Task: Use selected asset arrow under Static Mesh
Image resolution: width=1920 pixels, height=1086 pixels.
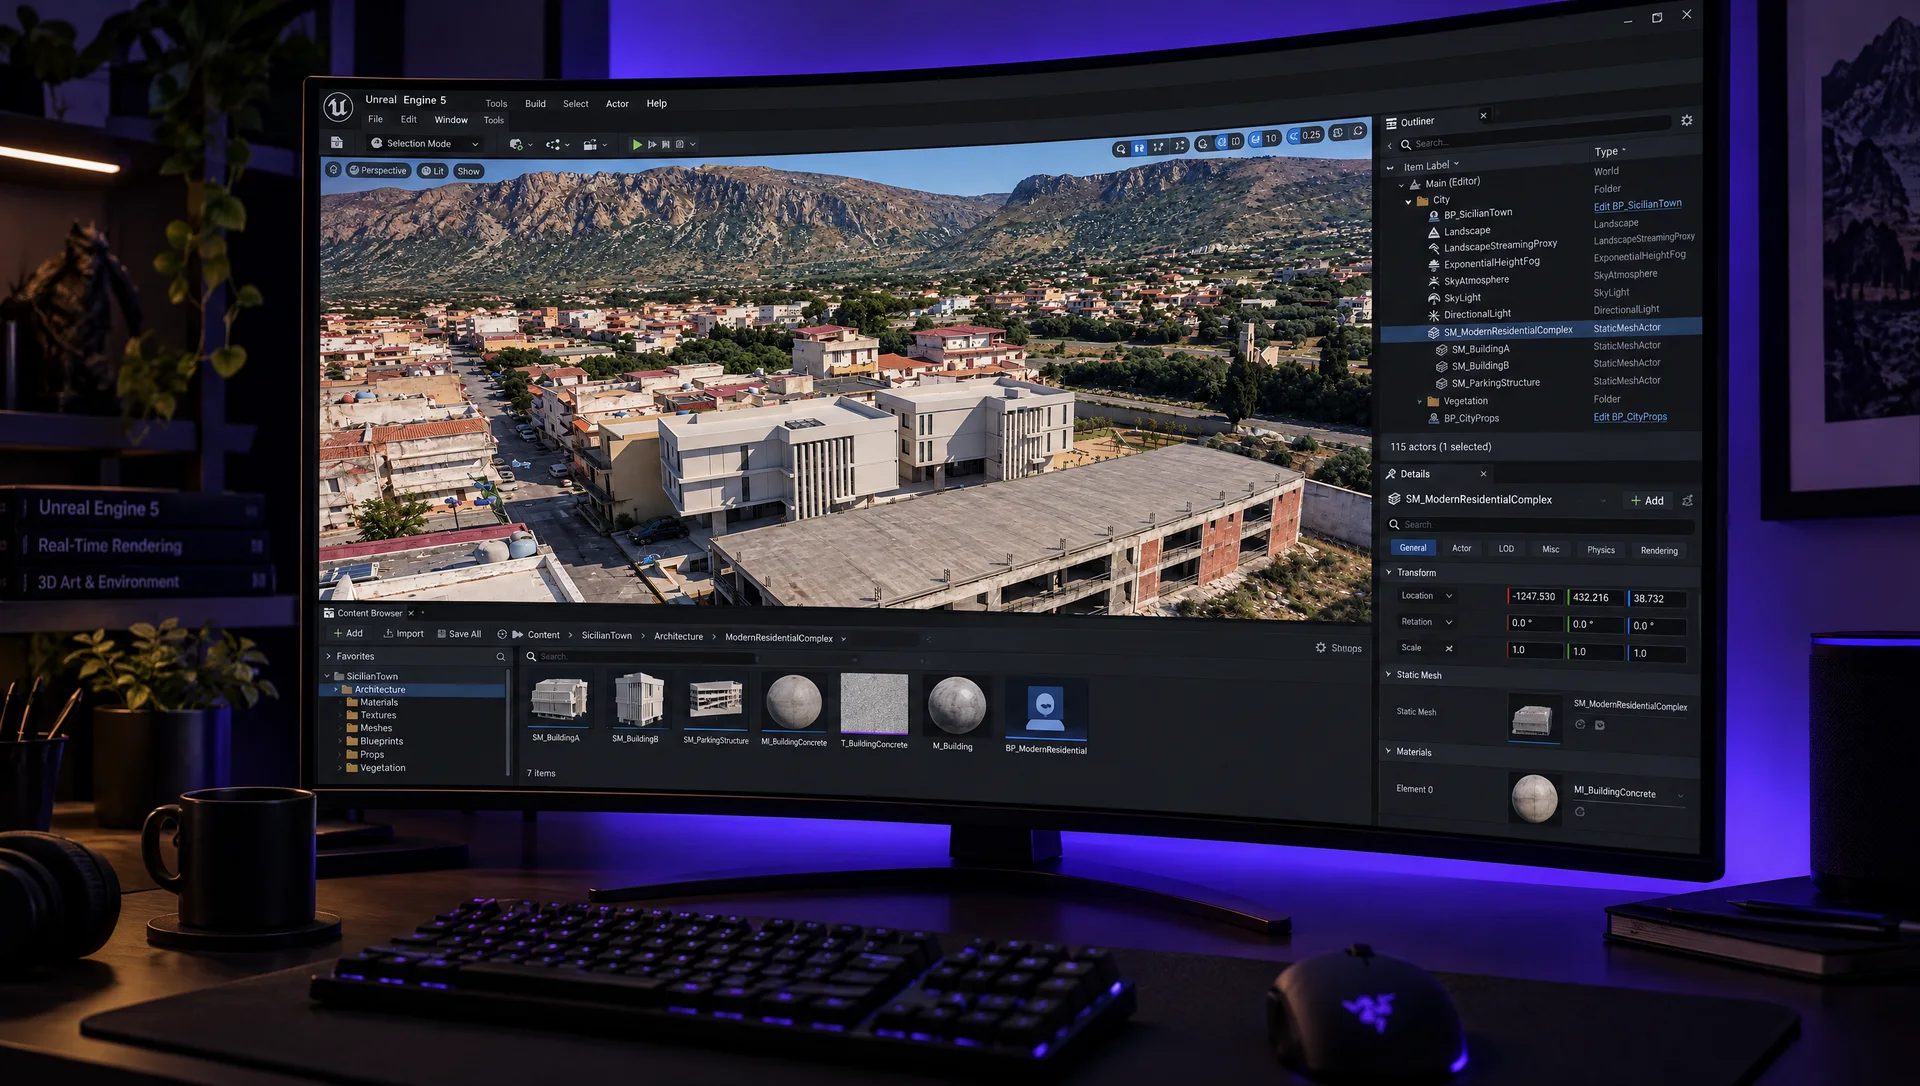Action: click(1580, 724)
